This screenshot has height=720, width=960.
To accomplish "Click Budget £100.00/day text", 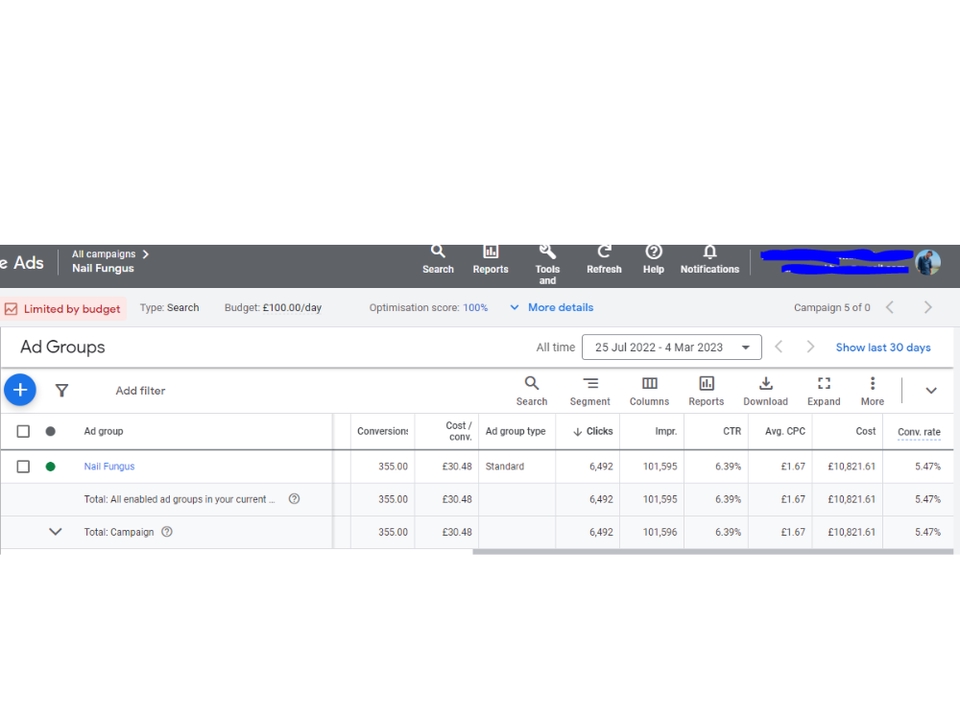I will (273, 307).
